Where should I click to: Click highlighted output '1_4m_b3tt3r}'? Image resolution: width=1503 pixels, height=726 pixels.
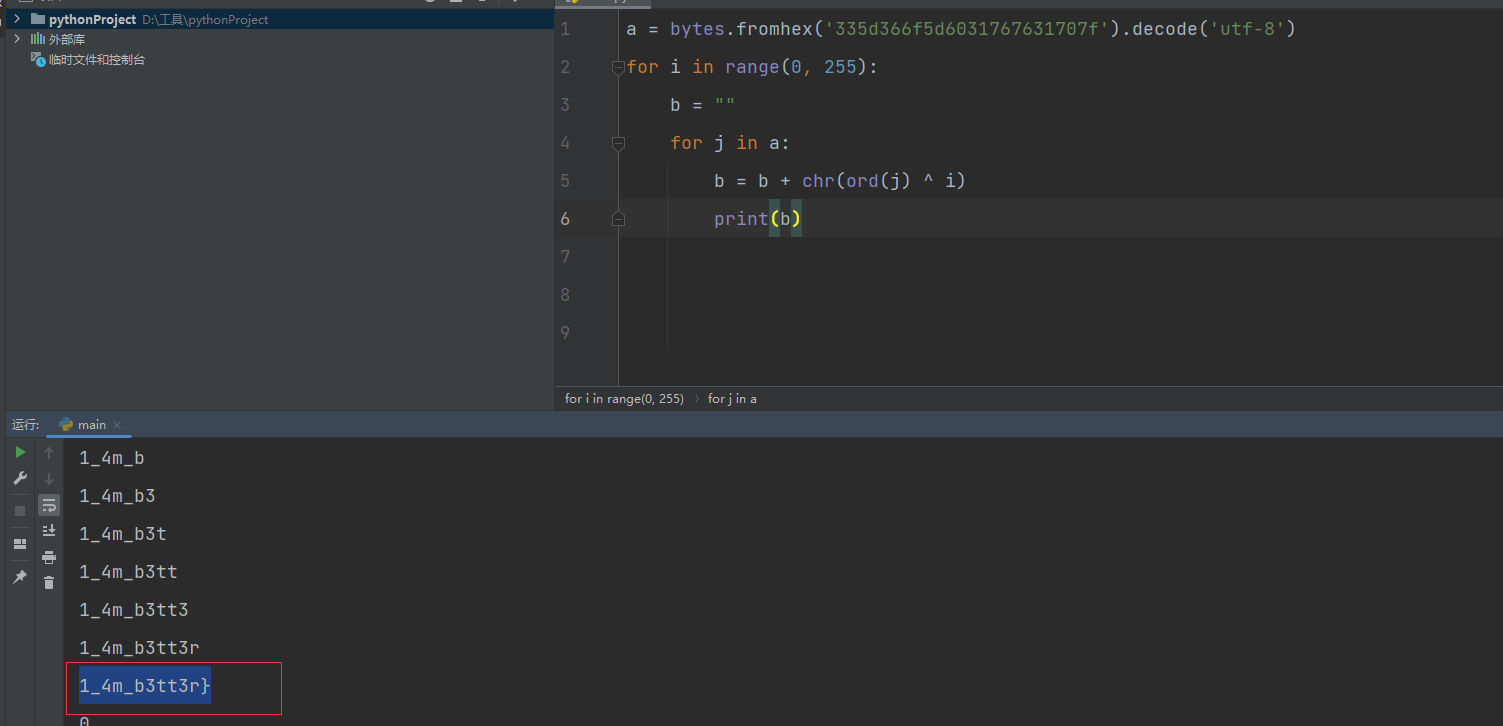tap(145, 686)
